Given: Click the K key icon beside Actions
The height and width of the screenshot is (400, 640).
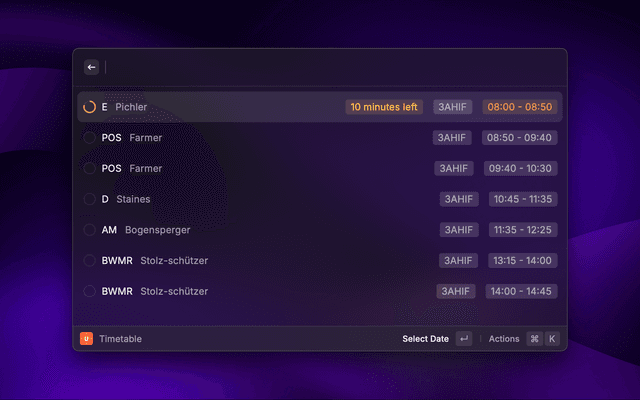Looking at the screenshot, I should [x=552, y=339].
